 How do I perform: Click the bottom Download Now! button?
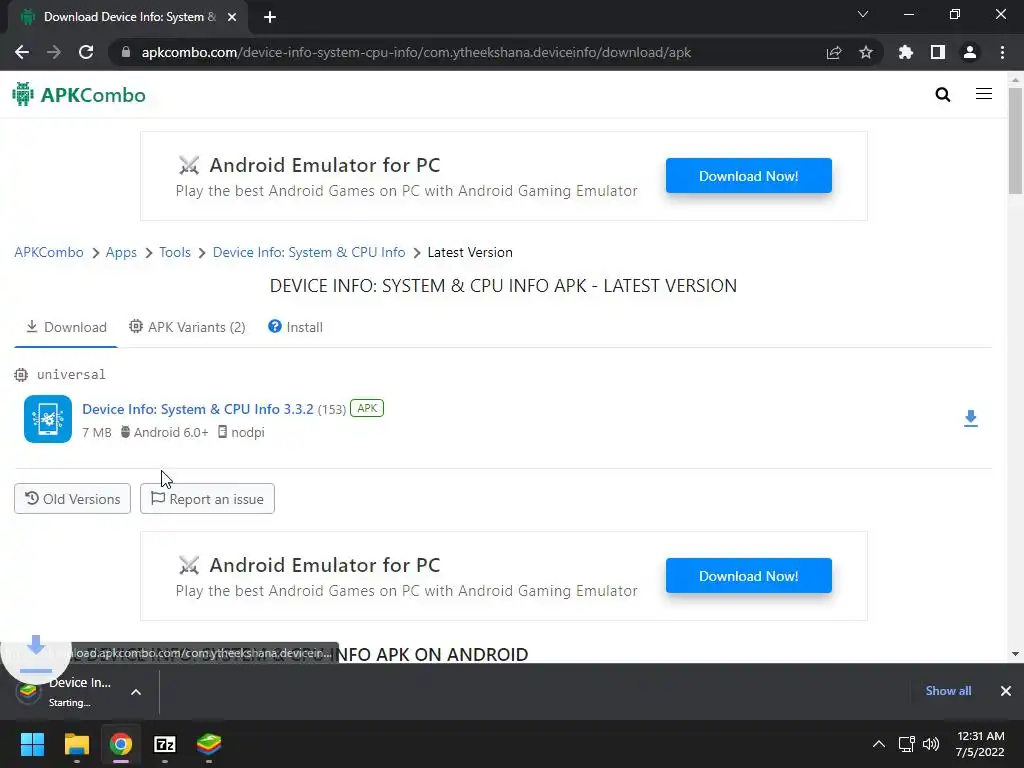[748, 576]
